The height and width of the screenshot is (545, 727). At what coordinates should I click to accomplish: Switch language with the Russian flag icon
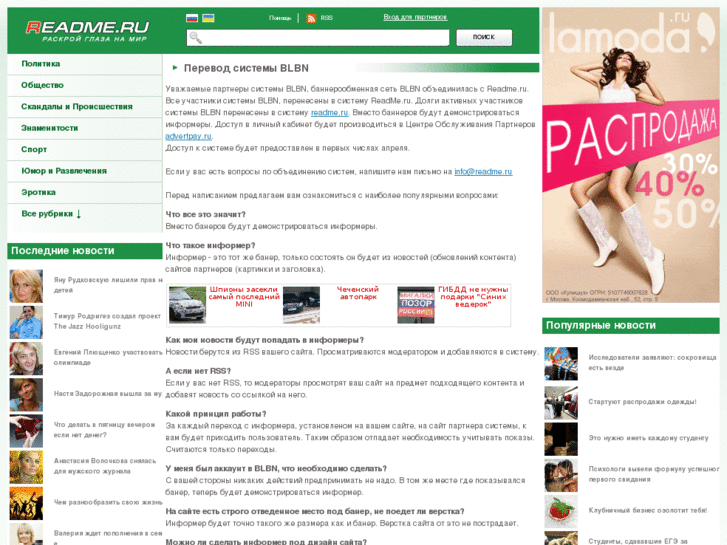pyautogui.click(x=192, y=18)
